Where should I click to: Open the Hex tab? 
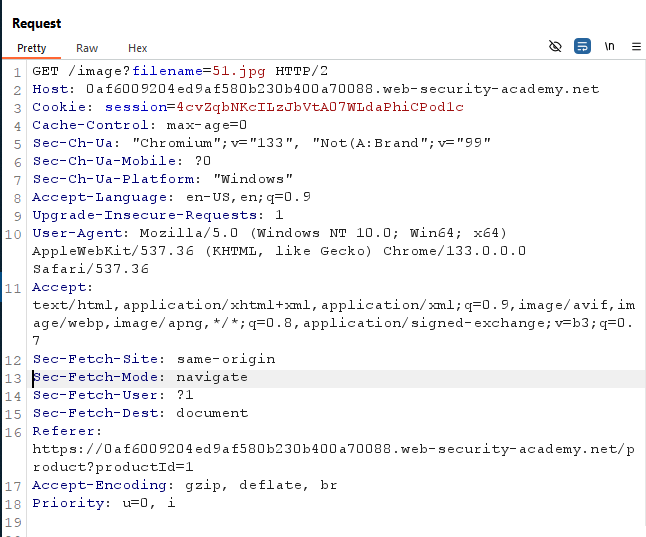pos(137,48)
